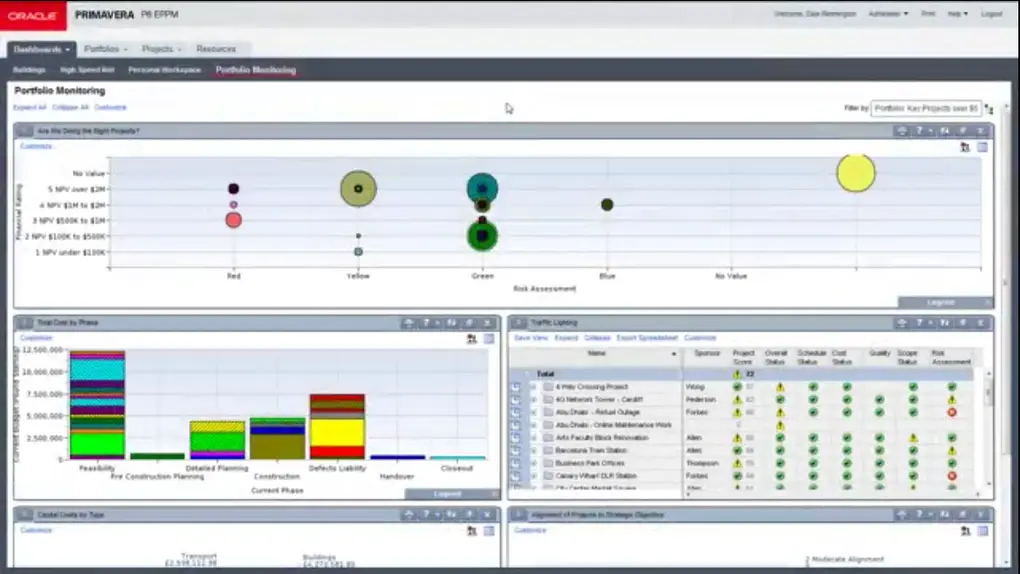Click Save View link in Traffic Lighting
The width and height of the screenshot is (1020, 574).
click(531, 338)
